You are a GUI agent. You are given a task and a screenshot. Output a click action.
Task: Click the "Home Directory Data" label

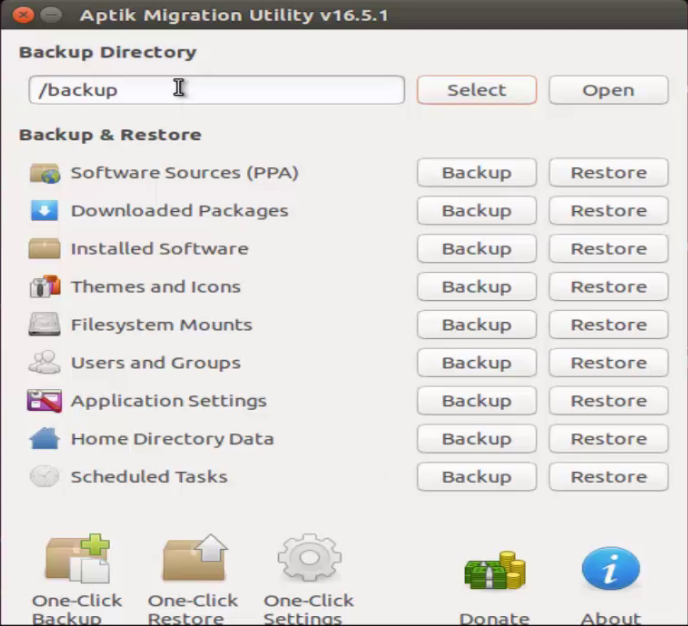172,439
